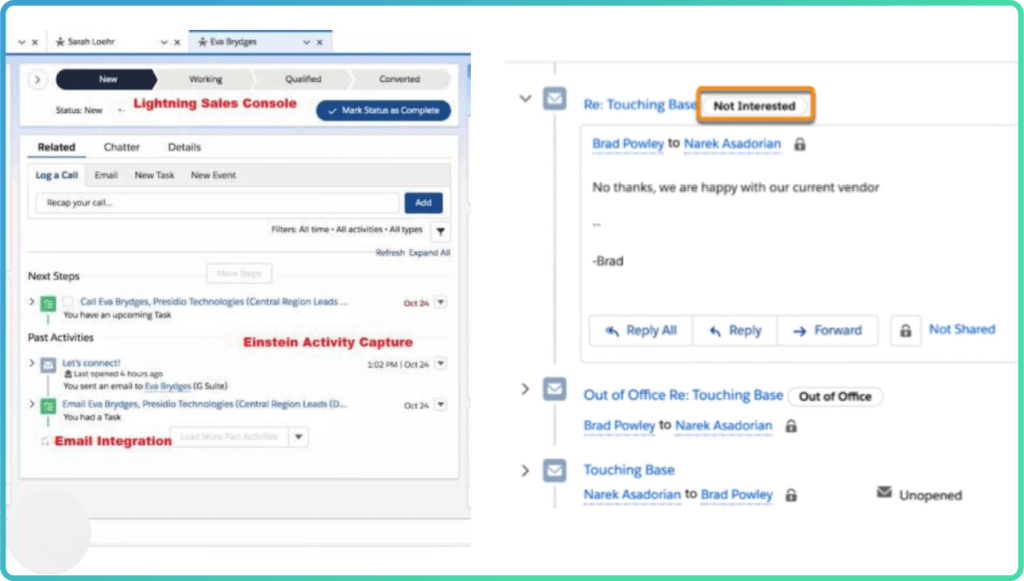Image resolution: width=1024 pixels, height=581 pixels.
Task: Click the email icon beside Let's connect!
Action: coord(48,366)
